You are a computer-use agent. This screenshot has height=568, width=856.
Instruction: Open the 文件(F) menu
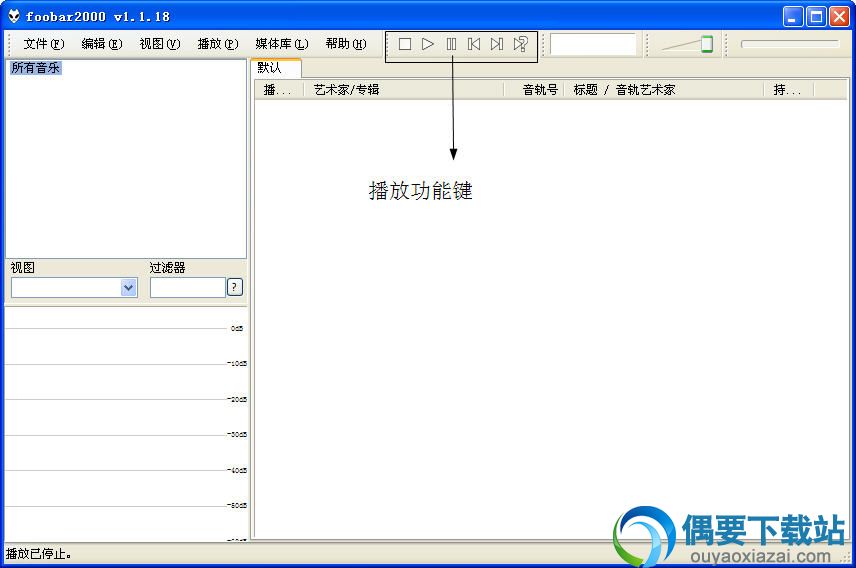44,44
